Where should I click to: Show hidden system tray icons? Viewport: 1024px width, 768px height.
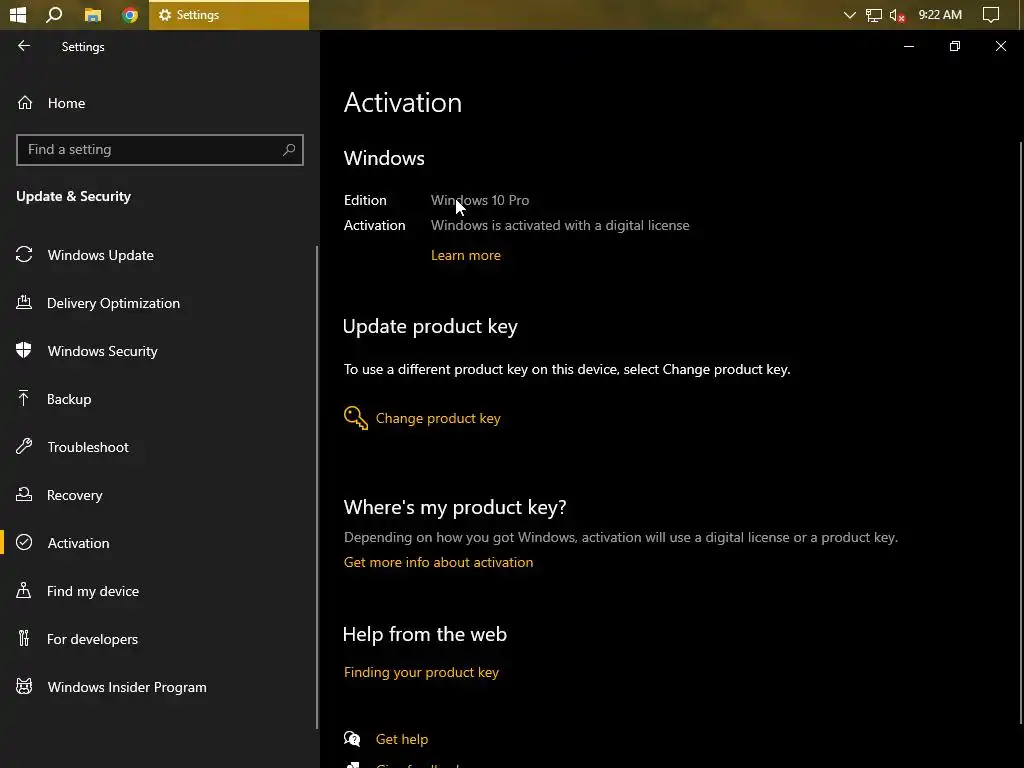(x=849, y=14)
